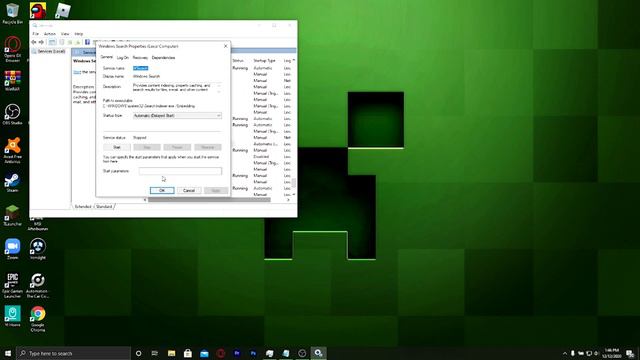This screenshot has width=640, height=360.
Task: Open Opera GX Browser desktop icon
Action: click(x=12, y=49)
